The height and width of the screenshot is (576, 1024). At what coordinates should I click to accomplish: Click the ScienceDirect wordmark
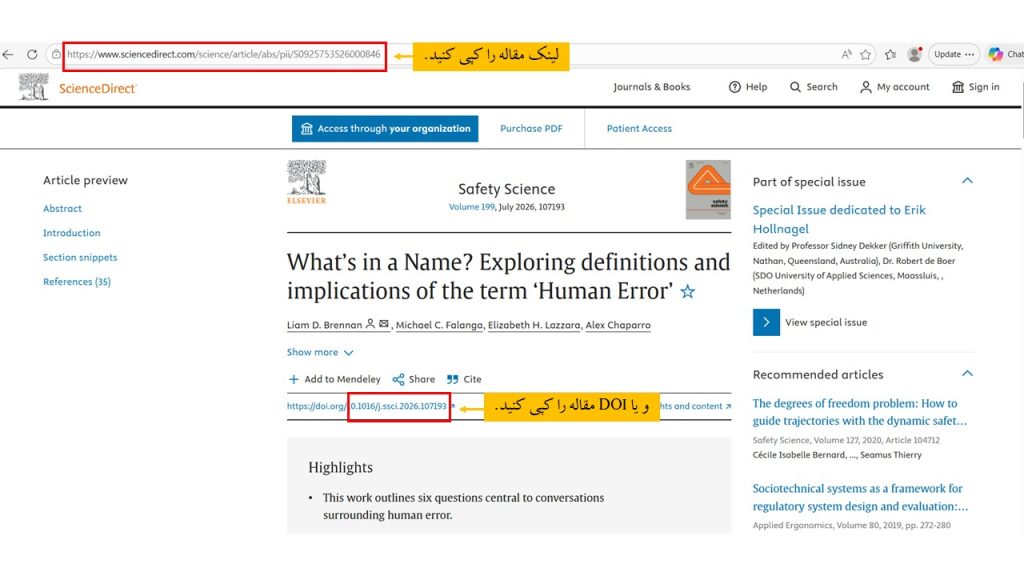click(98, 88)
